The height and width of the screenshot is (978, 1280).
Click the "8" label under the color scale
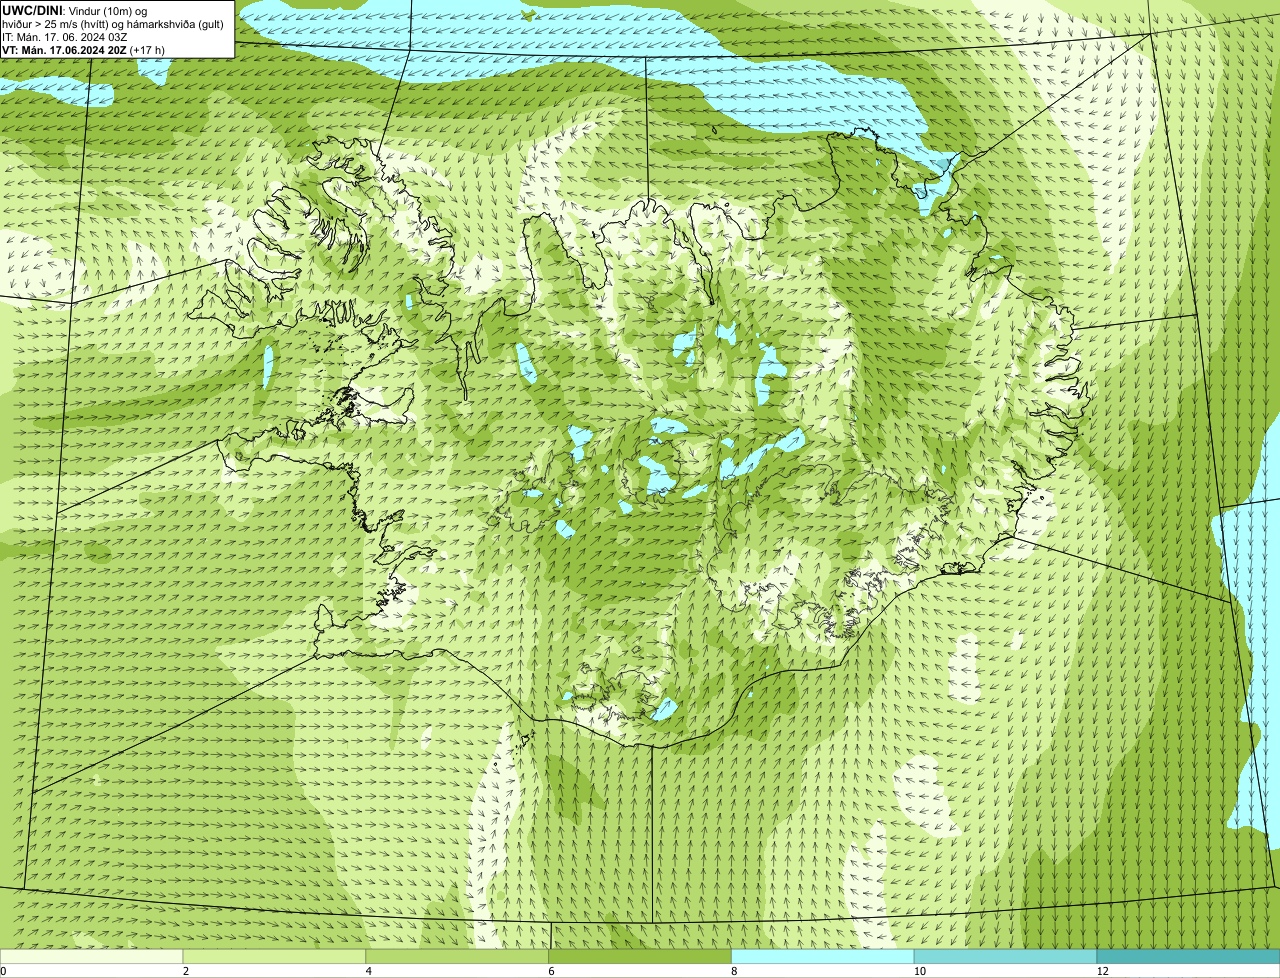[x=734, y=971]
